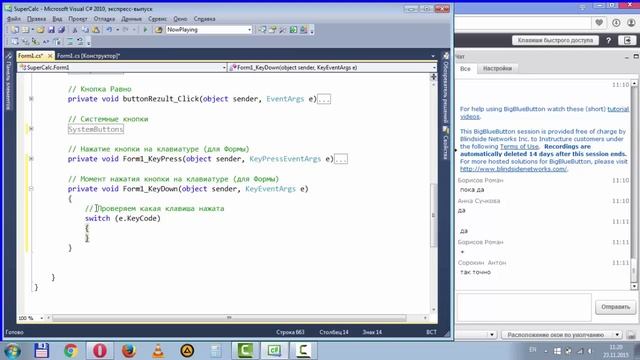Screen dimensions: 640x360
Task: Click the user profile icon in browser
Action: tap(631, 23)
